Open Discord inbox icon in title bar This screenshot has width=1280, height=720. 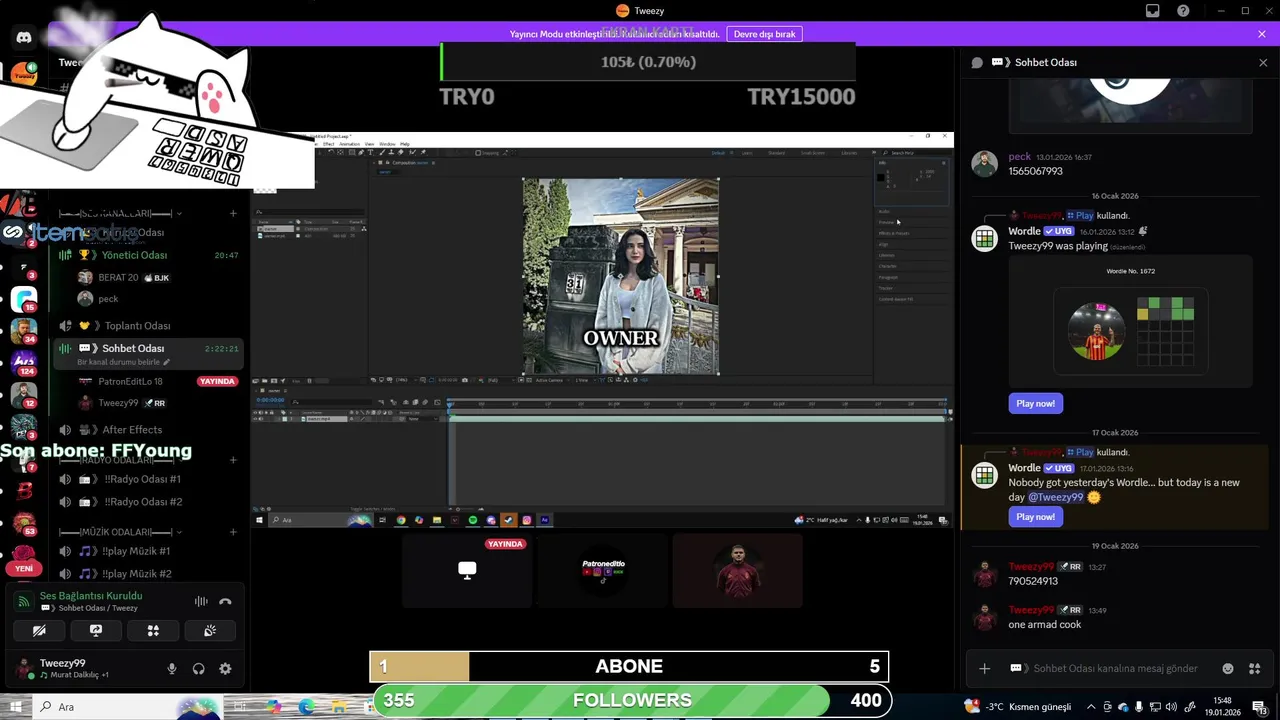point(1153,11)
